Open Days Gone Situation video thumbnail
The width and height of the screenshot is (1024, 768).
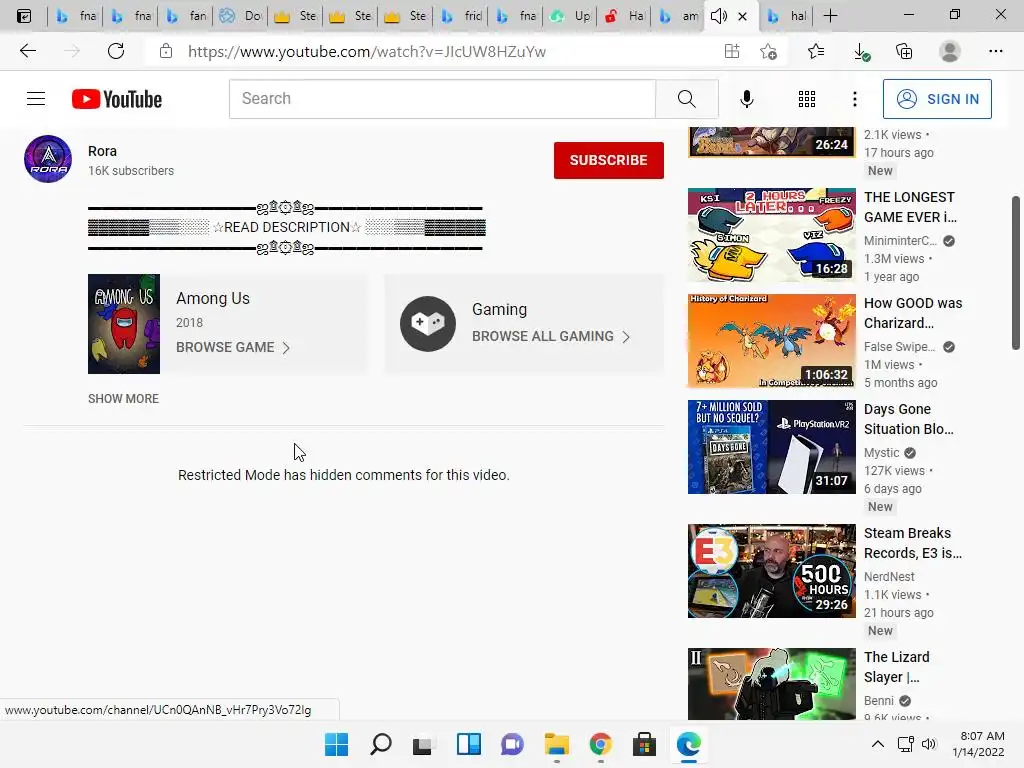pyautogui.click(x=771, y=447)
